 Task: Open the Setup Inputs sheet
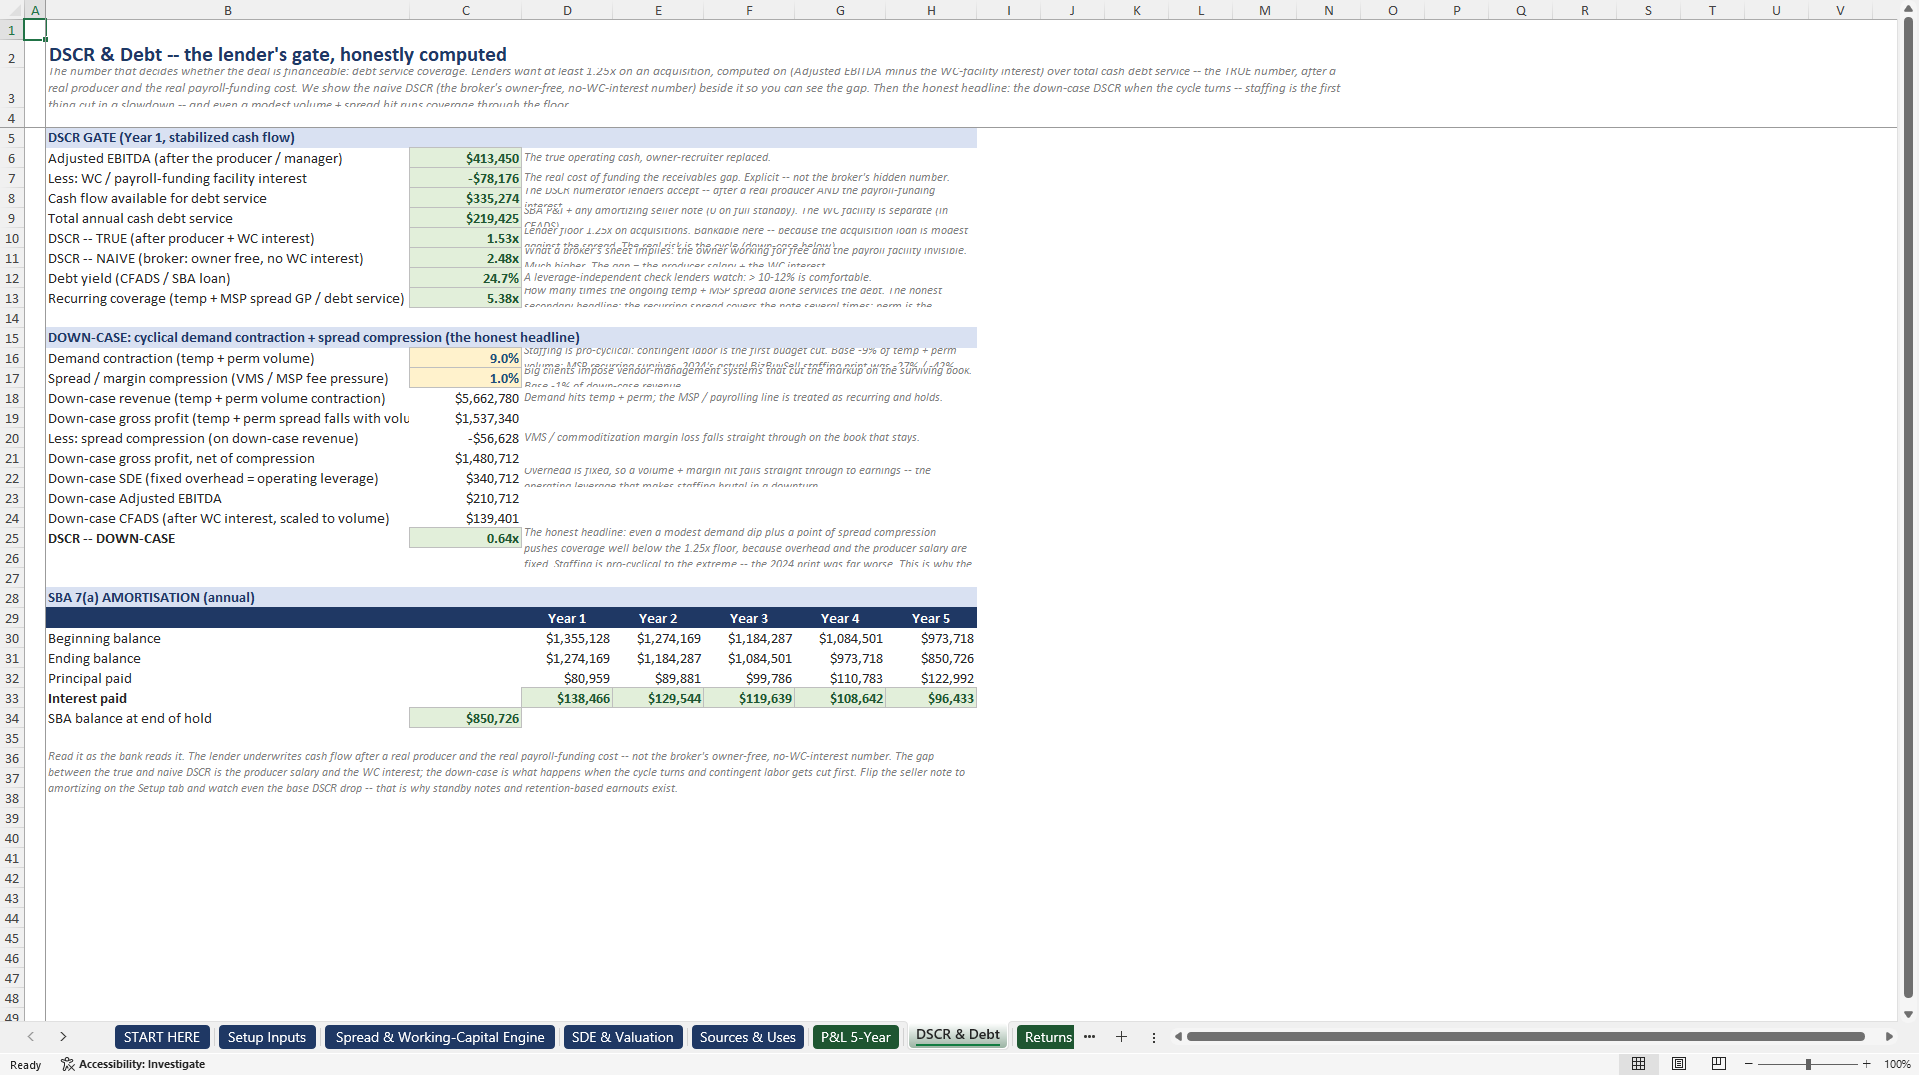pos(267,1037)
